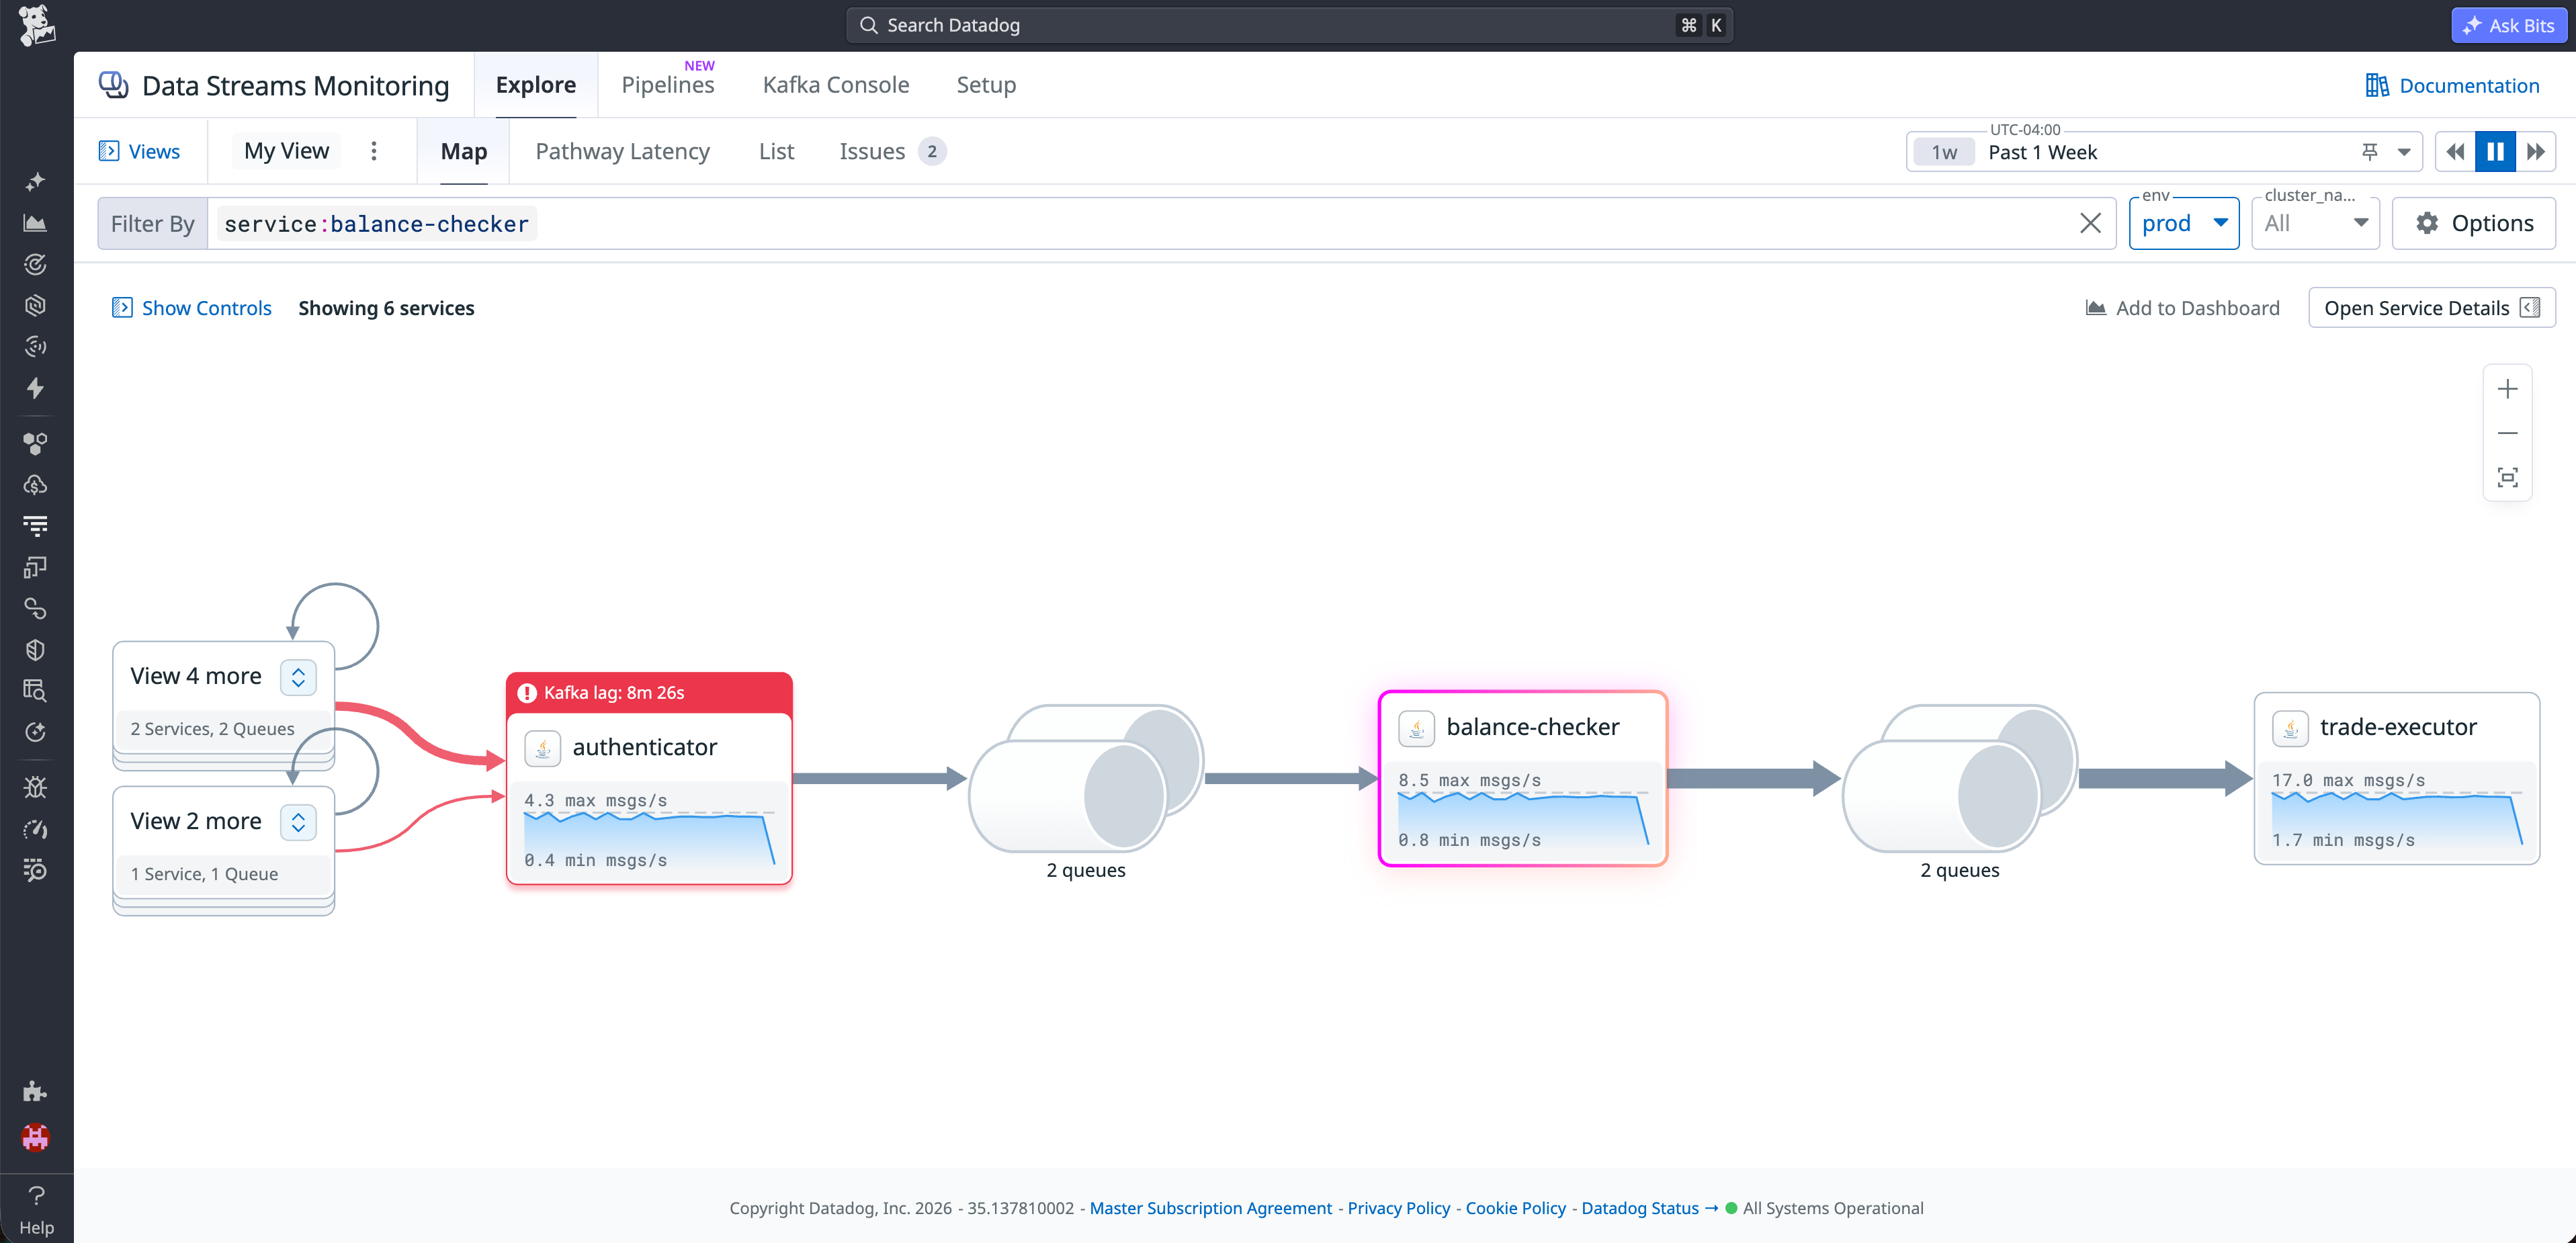Open the Setup tab

click(986, 85)
